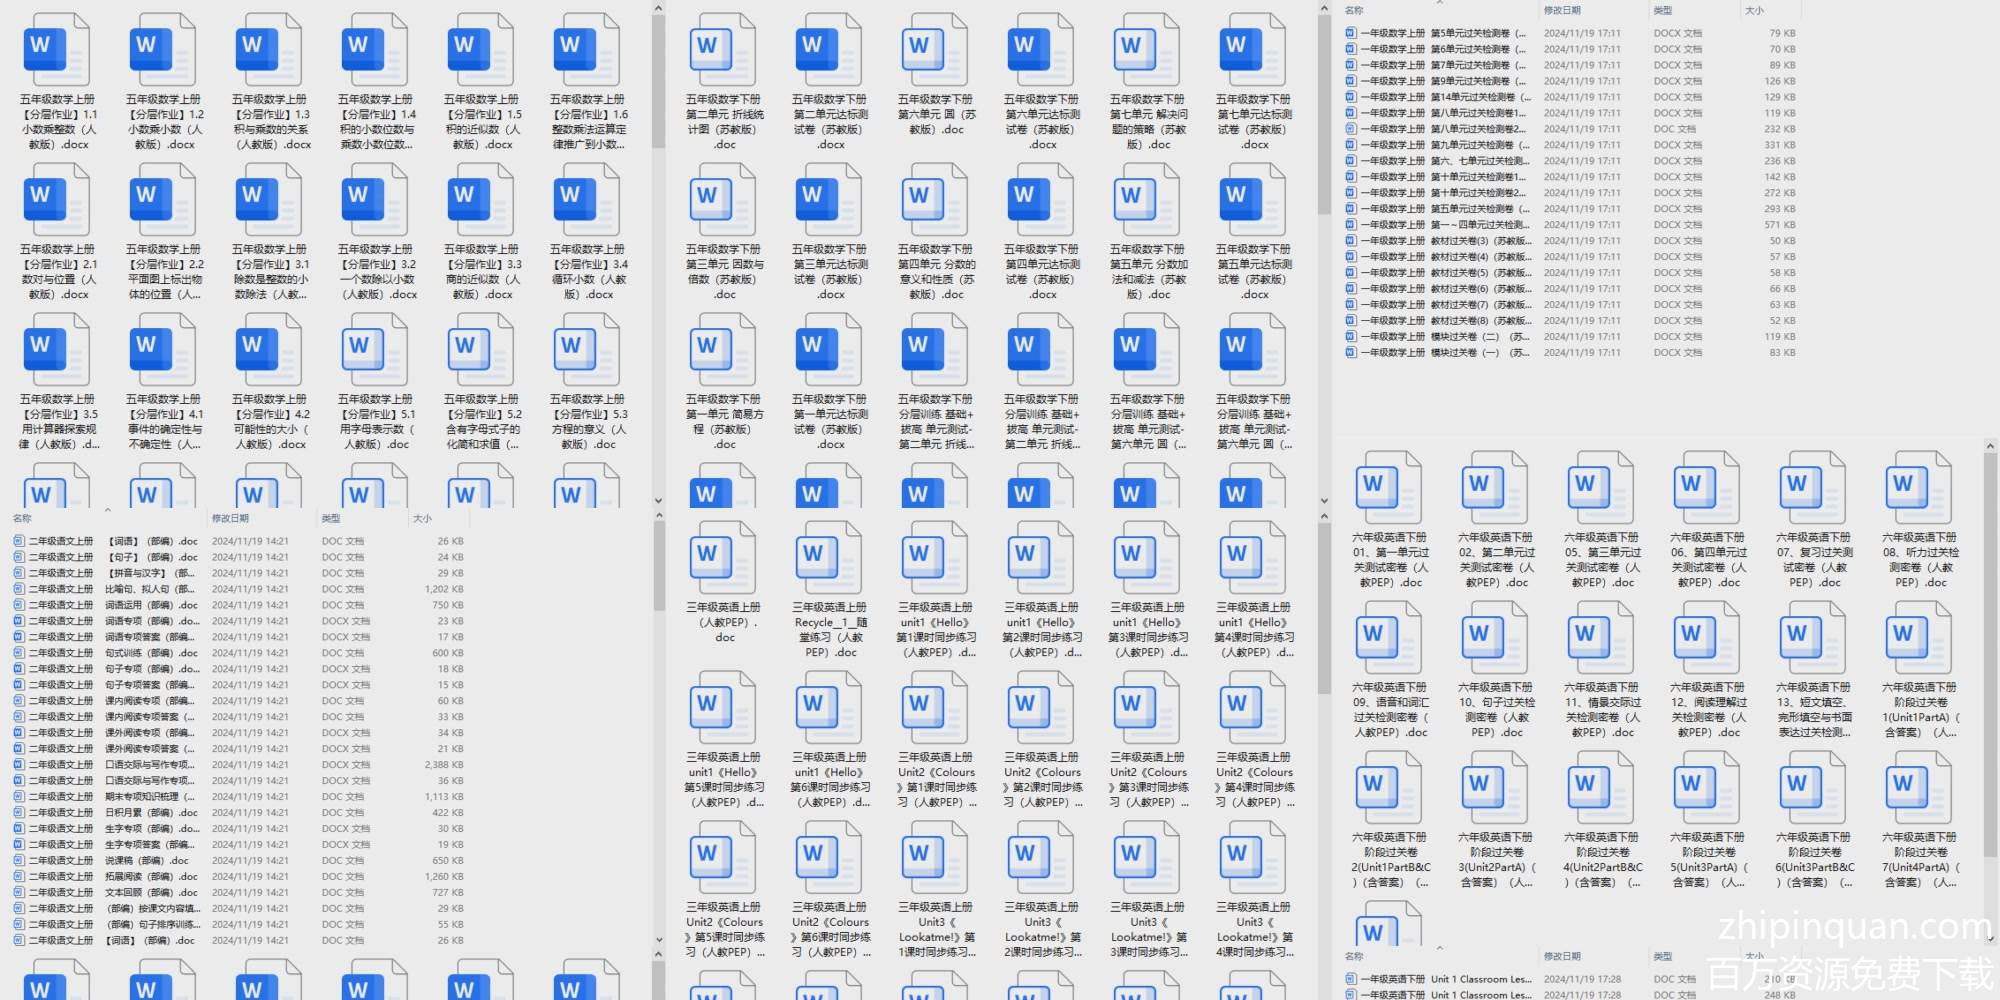
Task: Click 六年级英语下册 13 短文填空 file icon
Action: click(1813, 638)
